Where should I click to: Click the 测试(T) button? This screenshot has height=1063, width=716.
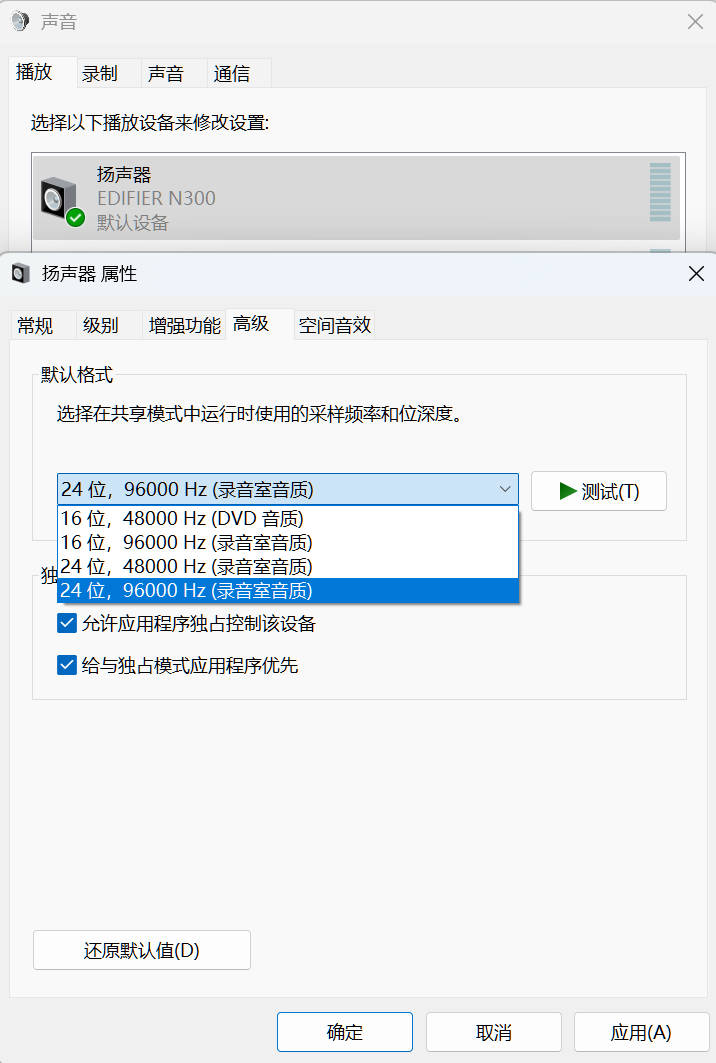tap(599, 491)
